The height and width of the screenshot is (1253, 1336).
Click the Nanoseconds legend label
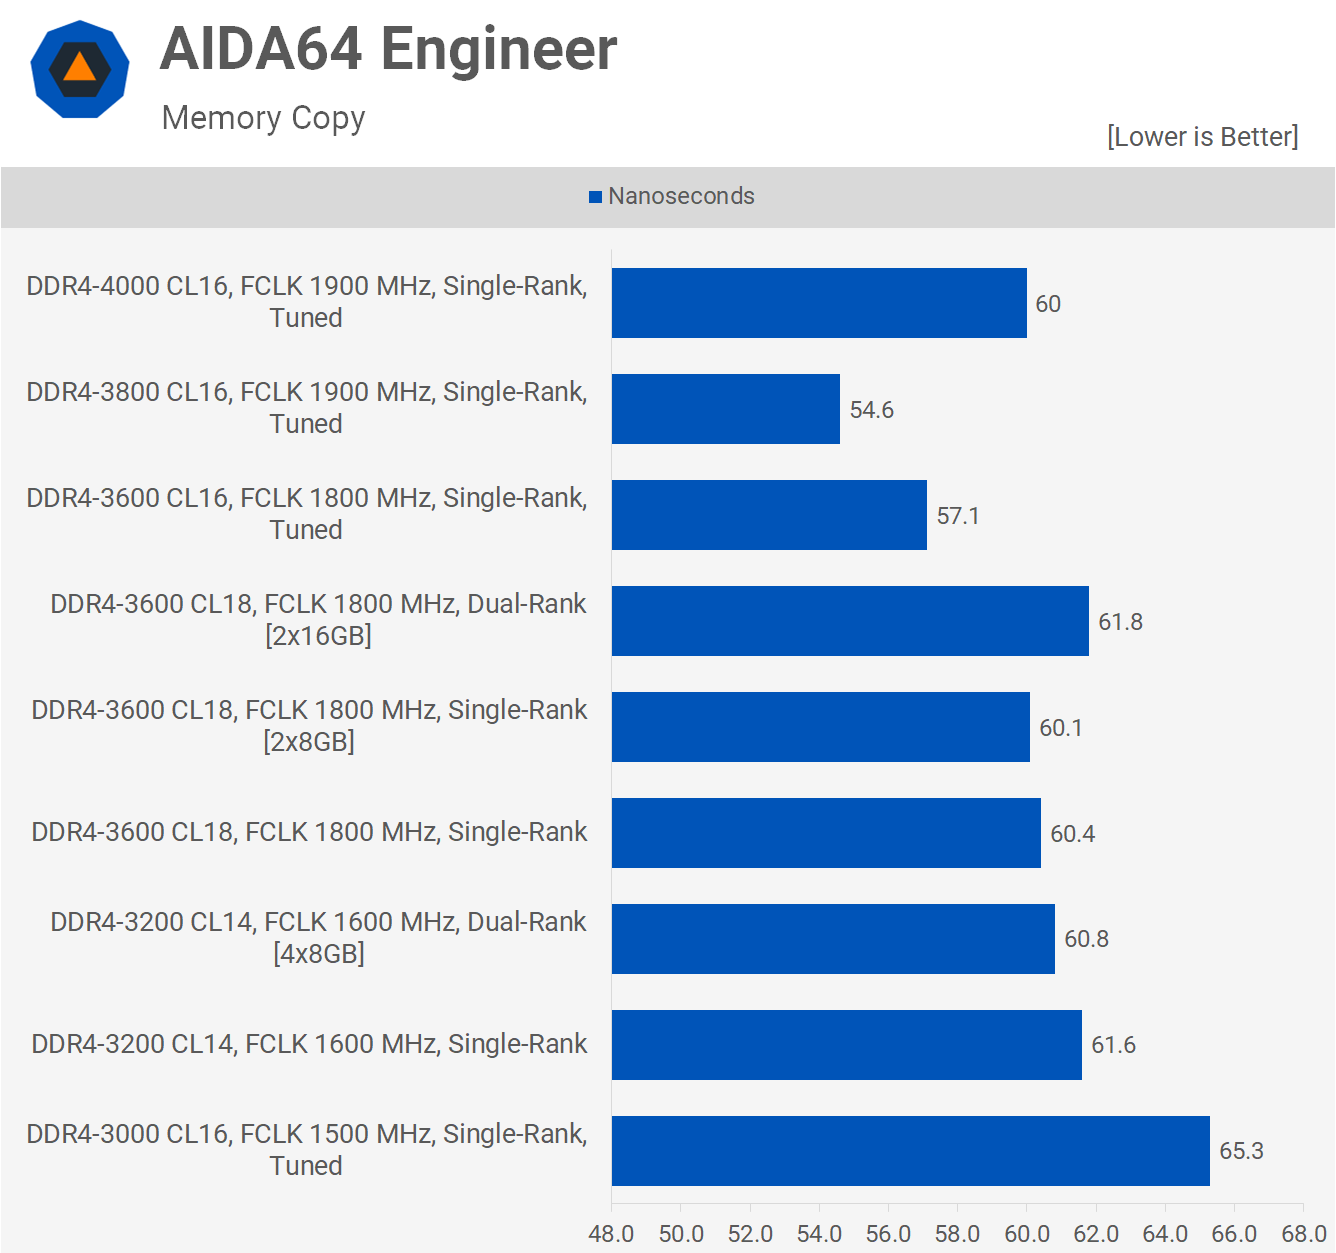click(x=681, y=196)
